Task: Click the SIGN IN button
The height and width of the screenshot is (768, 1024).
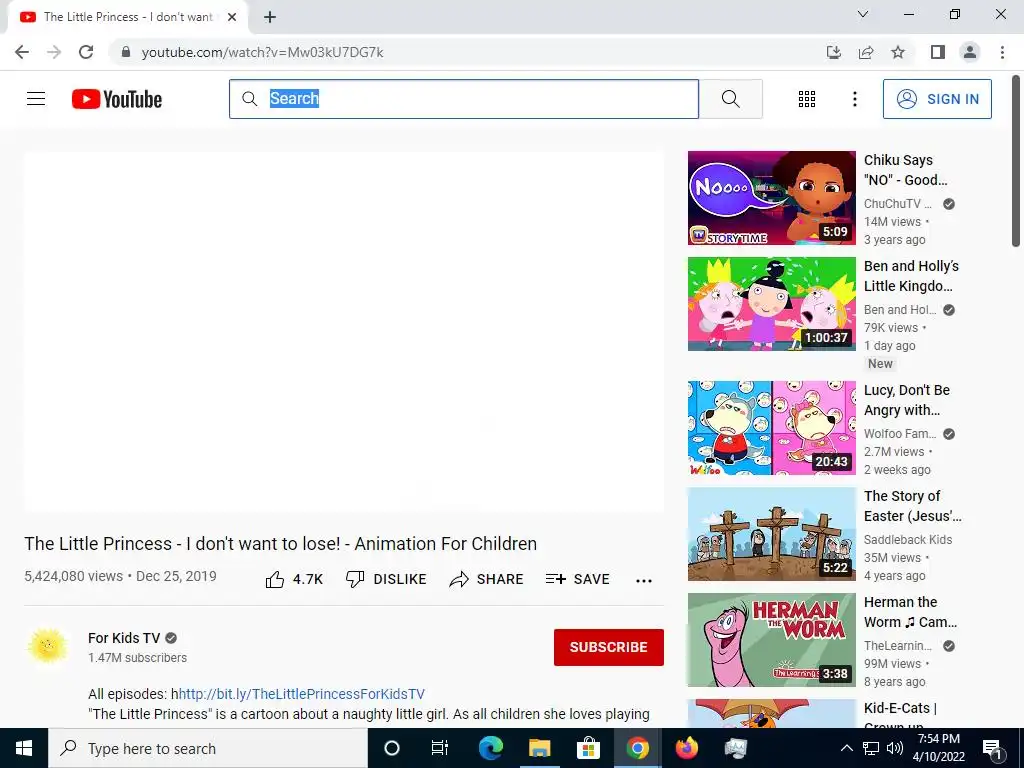Action: 937,99
